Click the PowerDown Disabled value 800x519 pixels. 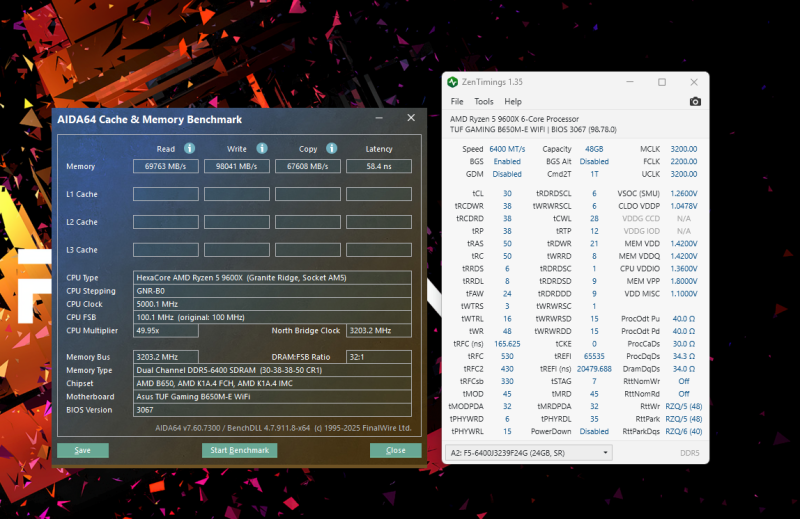tap(594, 431)
